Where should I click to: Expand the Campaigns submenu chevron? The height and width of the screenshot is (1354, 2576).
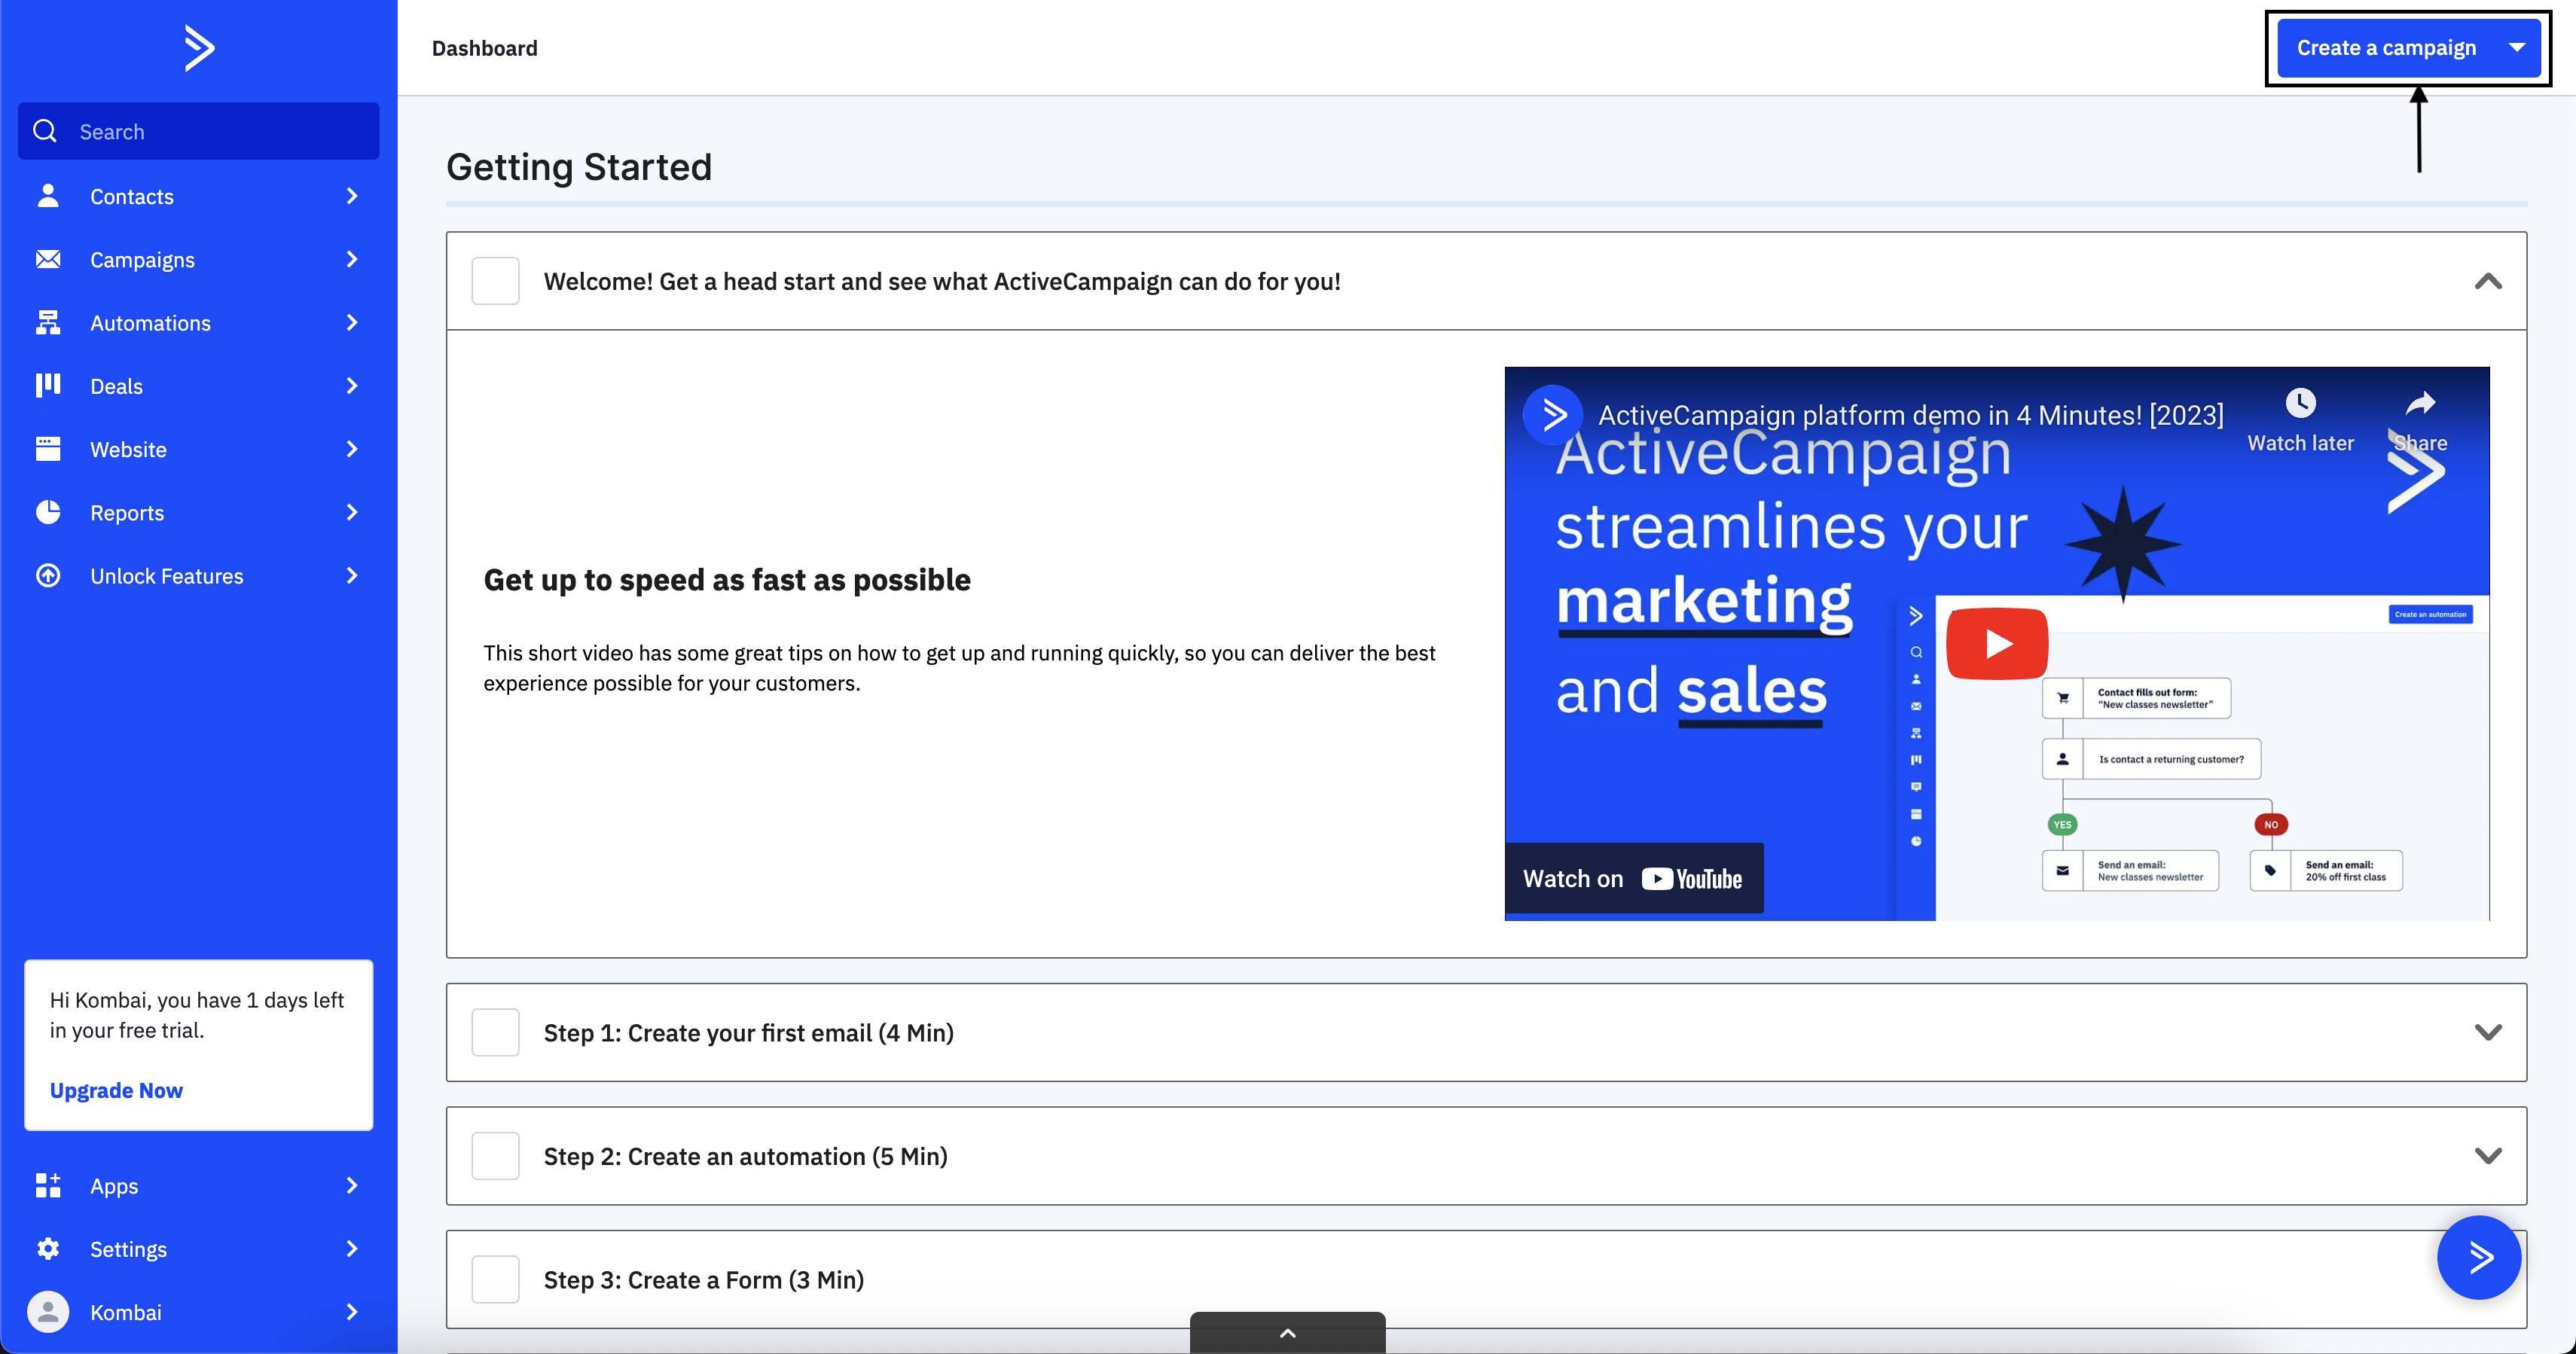(352, 259)
